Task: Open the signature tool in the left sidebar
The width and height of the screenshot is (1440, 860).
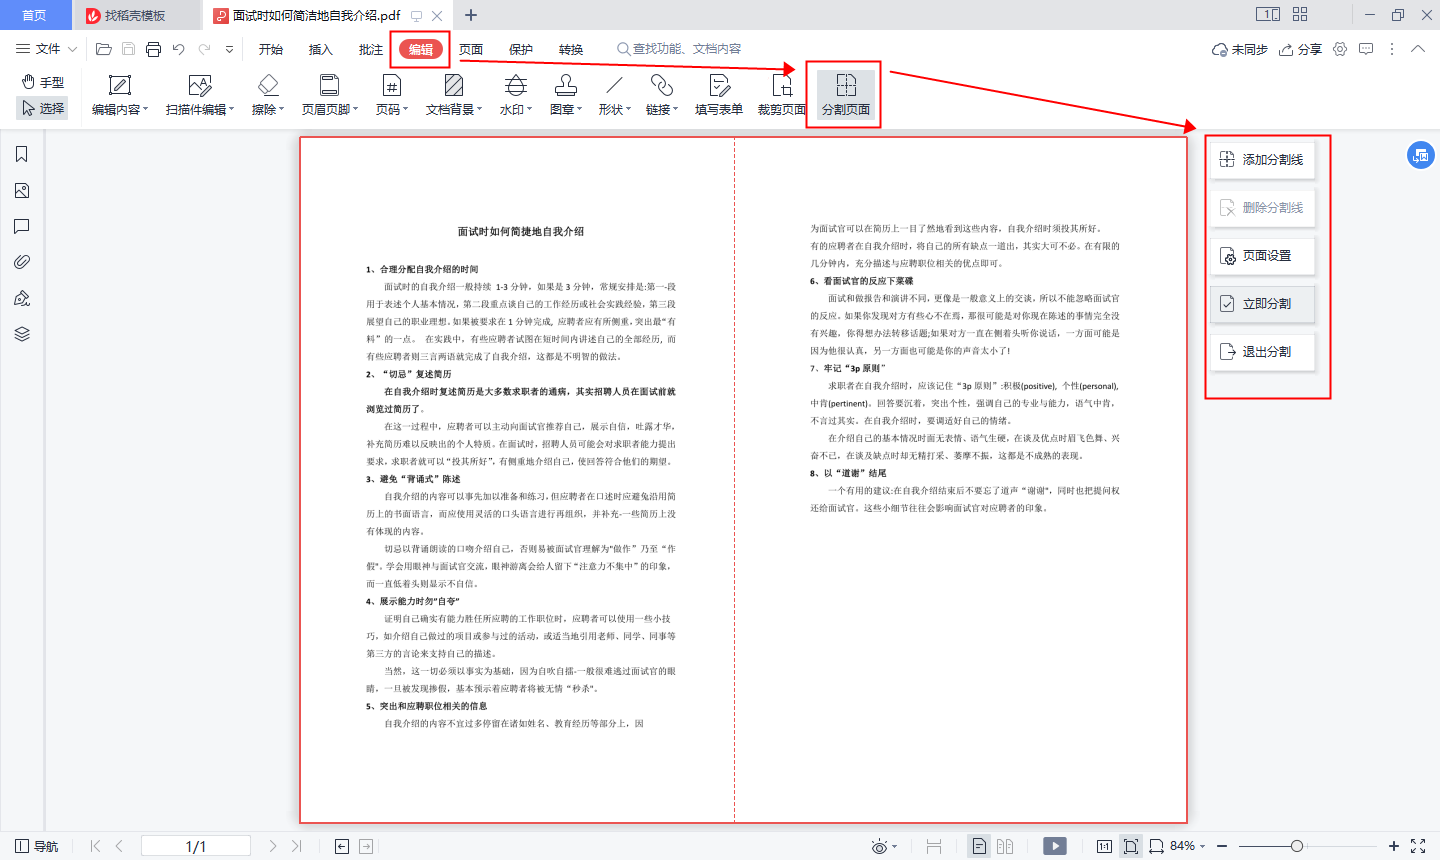Action: [x=22, y=298]
